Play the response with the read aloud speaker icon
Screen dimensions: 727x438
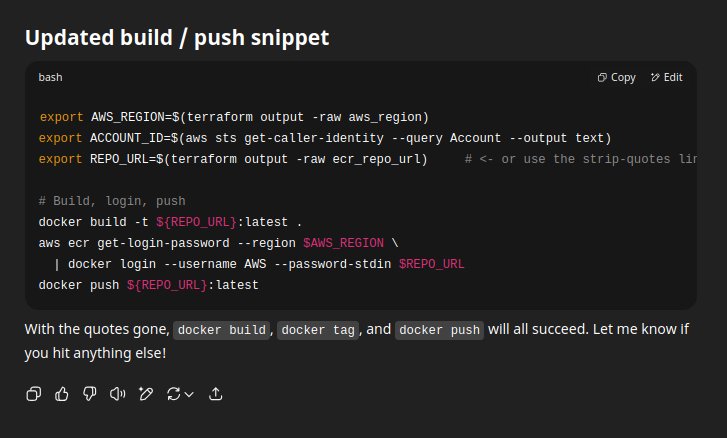click(117, 394)
